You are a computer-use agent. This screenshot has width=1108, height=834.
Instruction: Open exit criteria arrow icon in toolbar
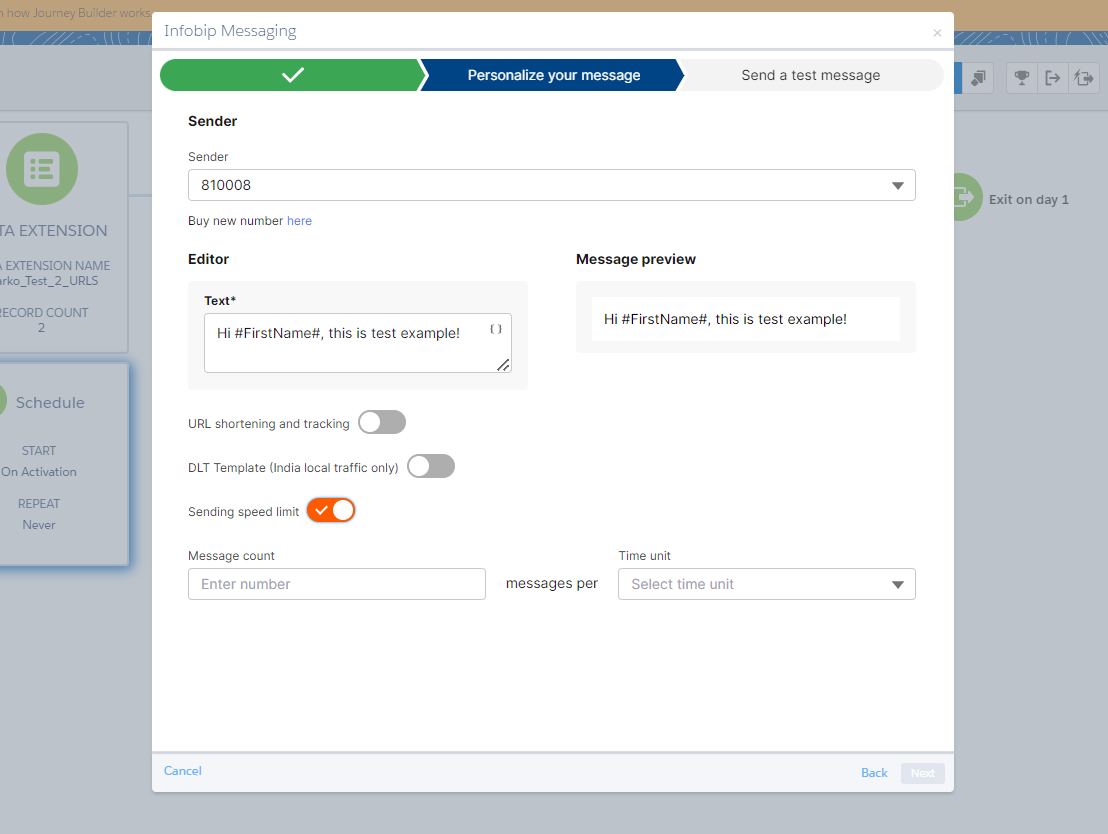click(x=1053, y=78)
